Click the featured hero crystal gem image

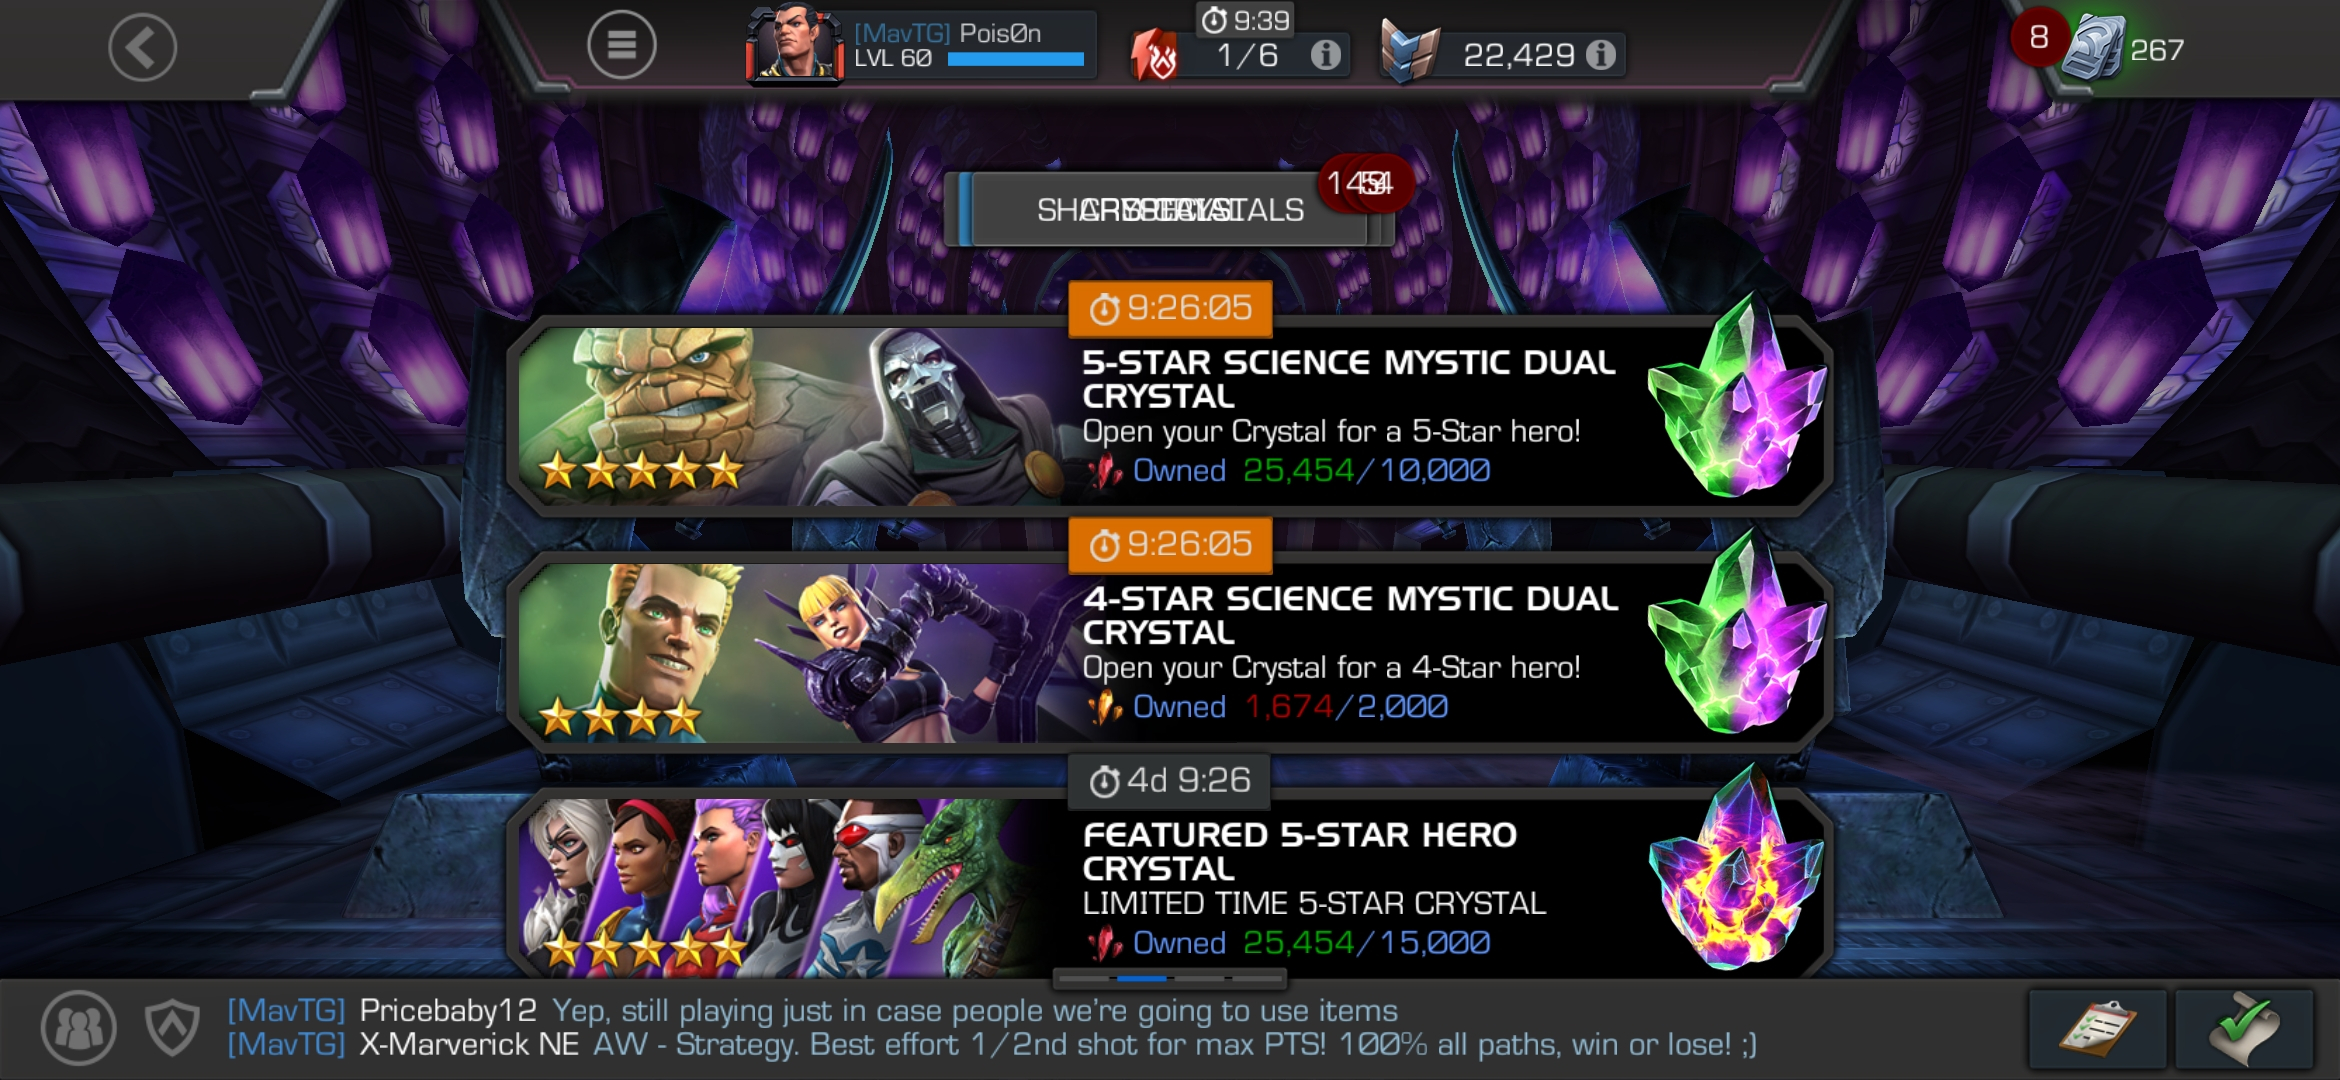[1738, 868]
